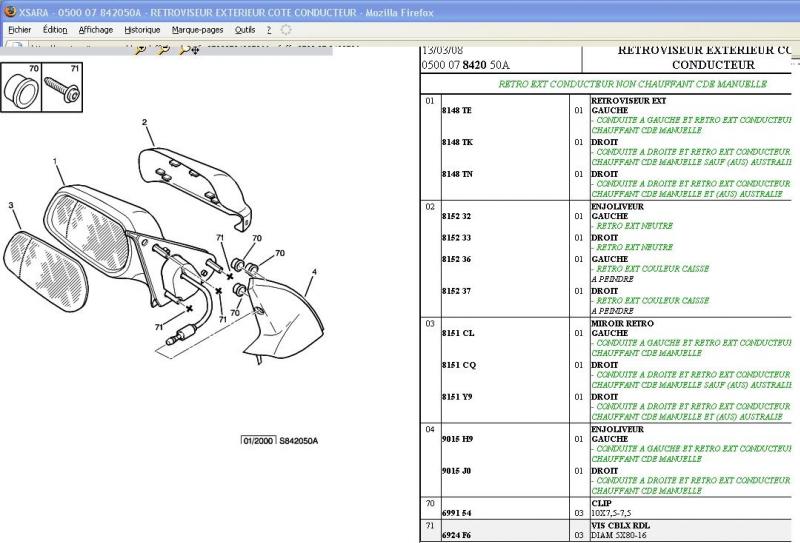Click reference number 71 in the table
Viewport: 800px width, 543px height.
430,525
